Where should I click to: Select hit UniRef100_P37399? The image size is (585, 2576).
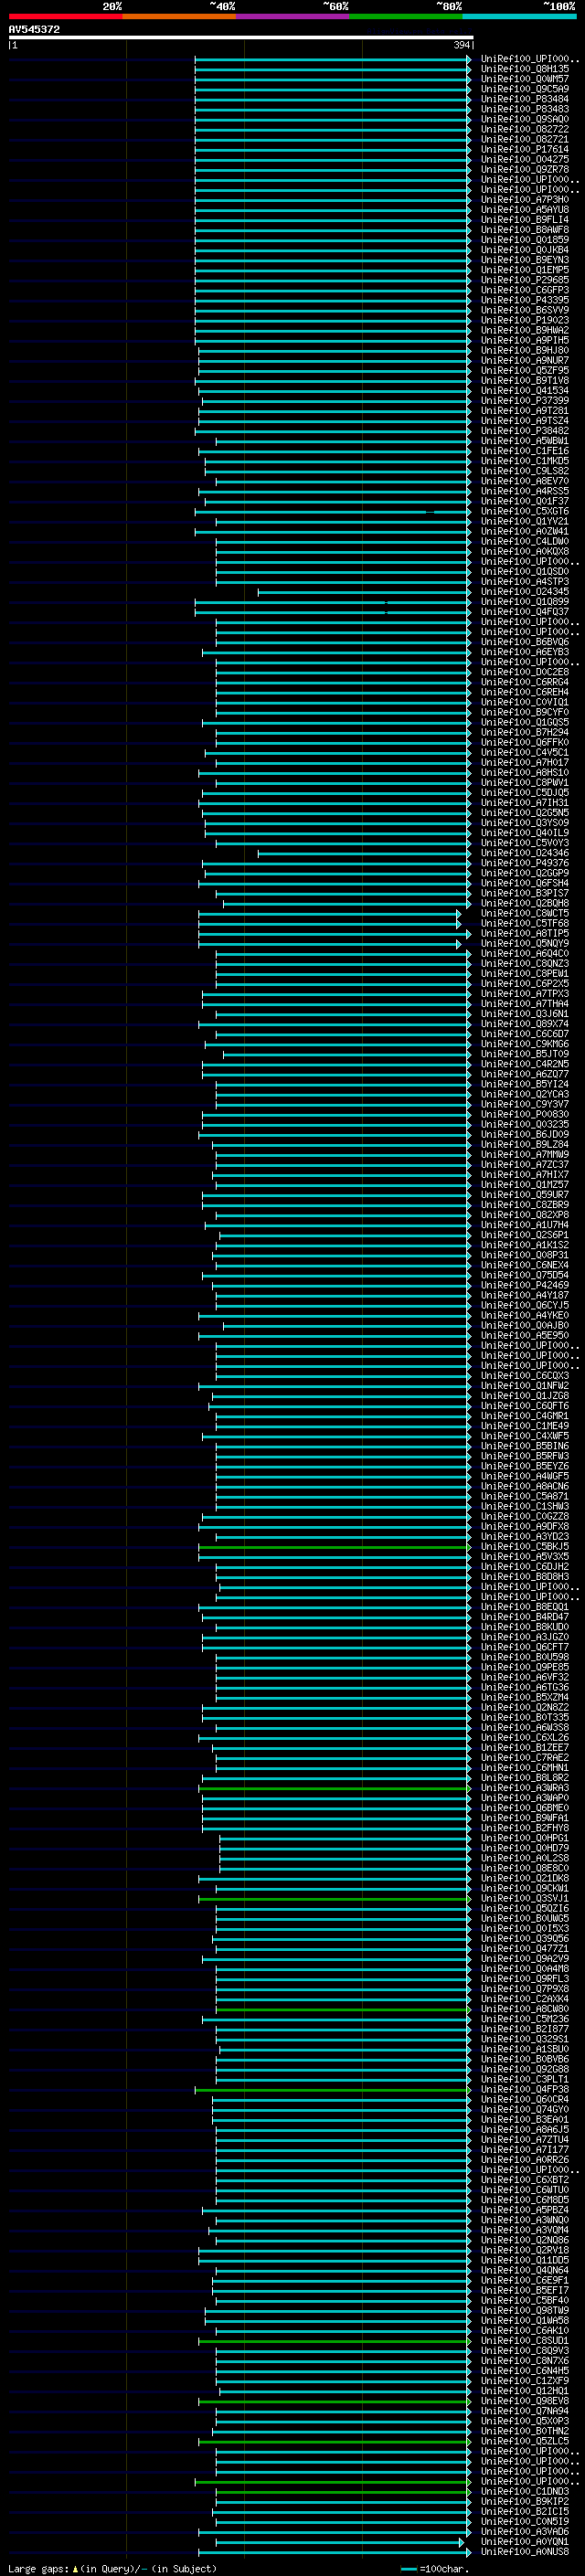pos(524,401)
